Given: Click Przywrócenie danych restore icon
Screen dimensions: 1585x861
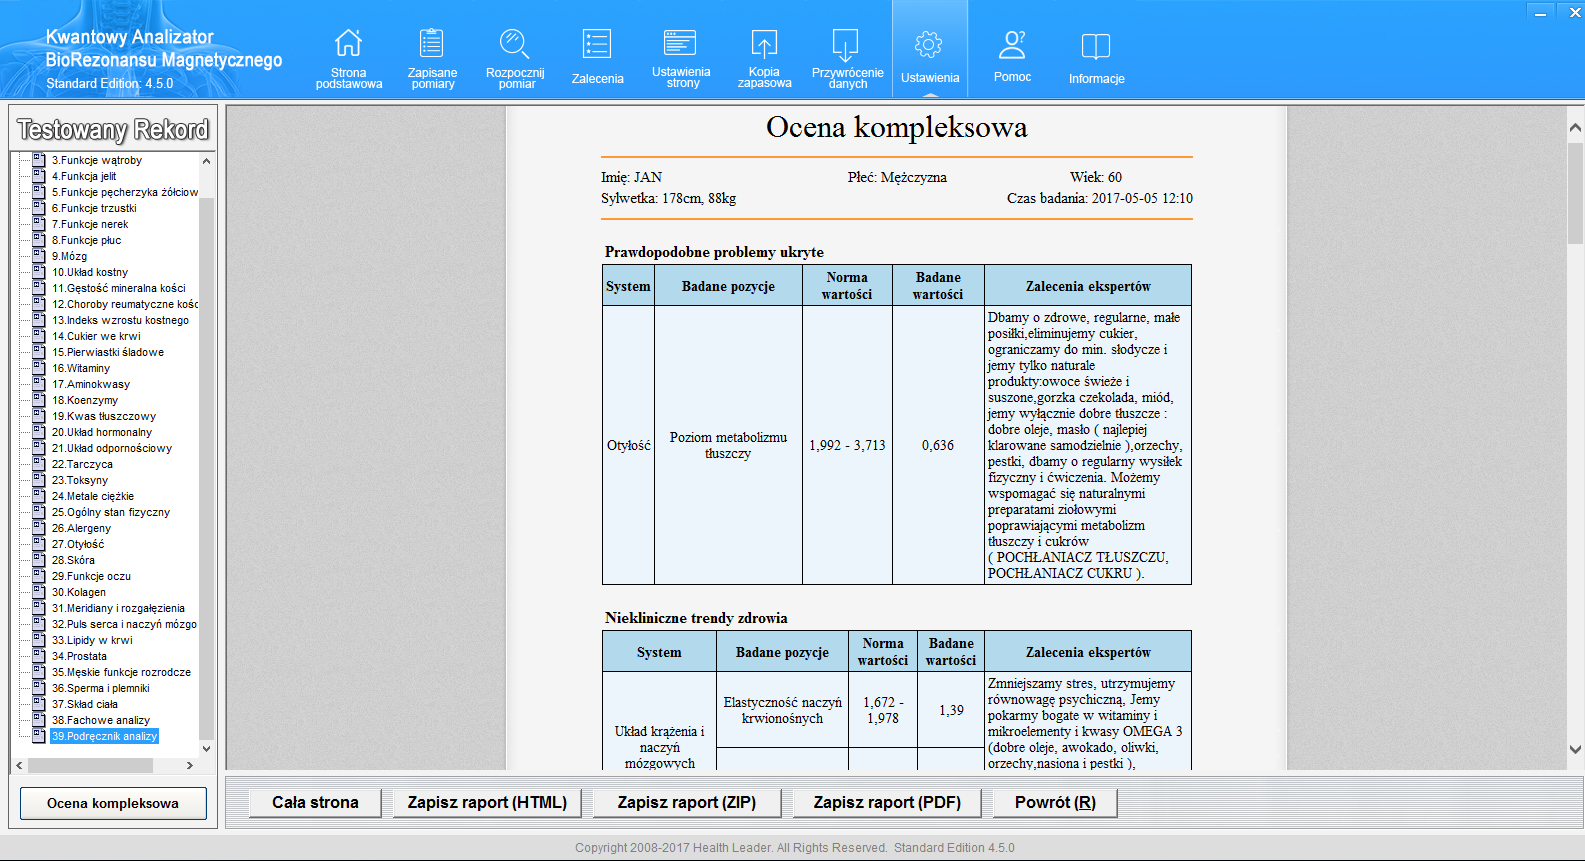Looking at the screenshot, I should coord(847,58).
